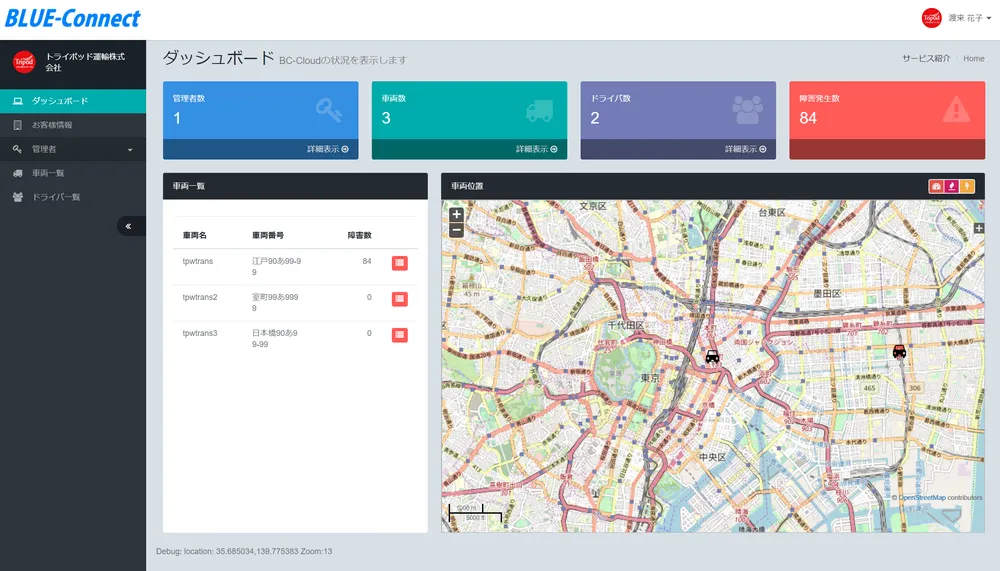This screenshot has height=571, width=1000.
Task: Open the red detail button for tpwtrans2
Action: tap(400, 299)
